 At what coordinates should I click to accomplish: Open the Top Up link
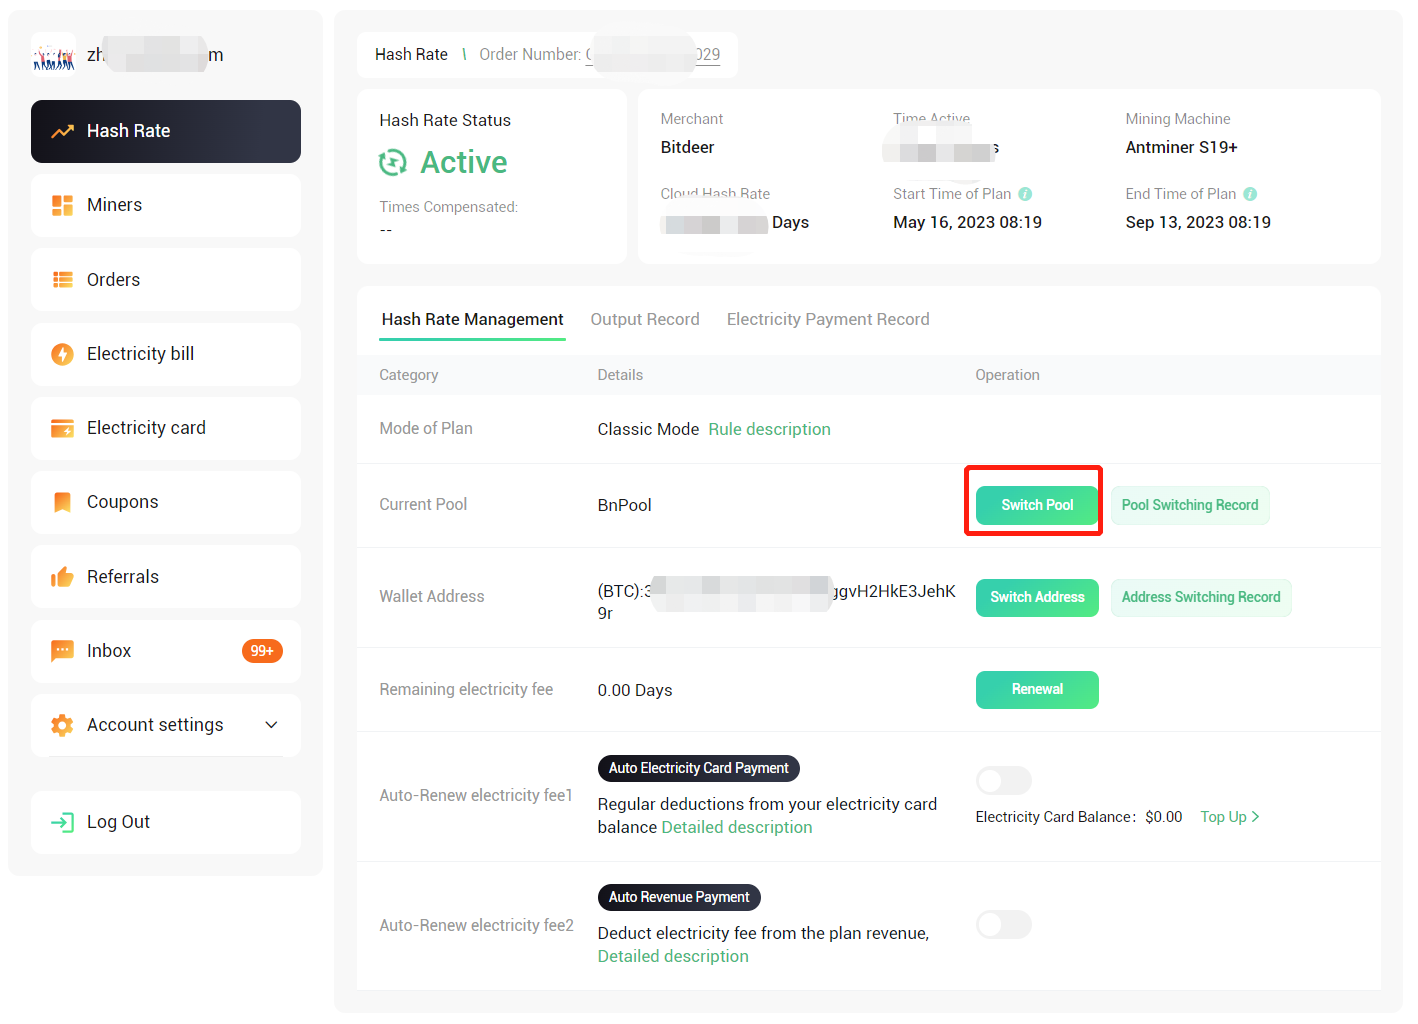pos(1229,816)
